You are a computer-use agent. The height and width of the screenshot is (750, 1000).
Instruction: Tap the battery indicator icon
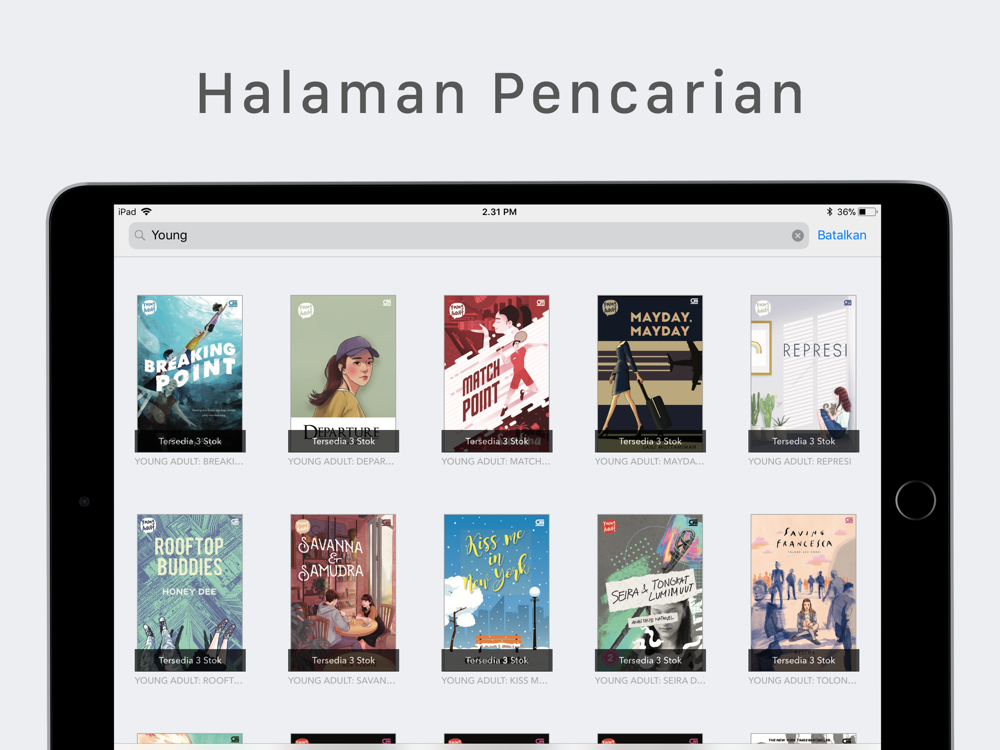tap(867, 212)
